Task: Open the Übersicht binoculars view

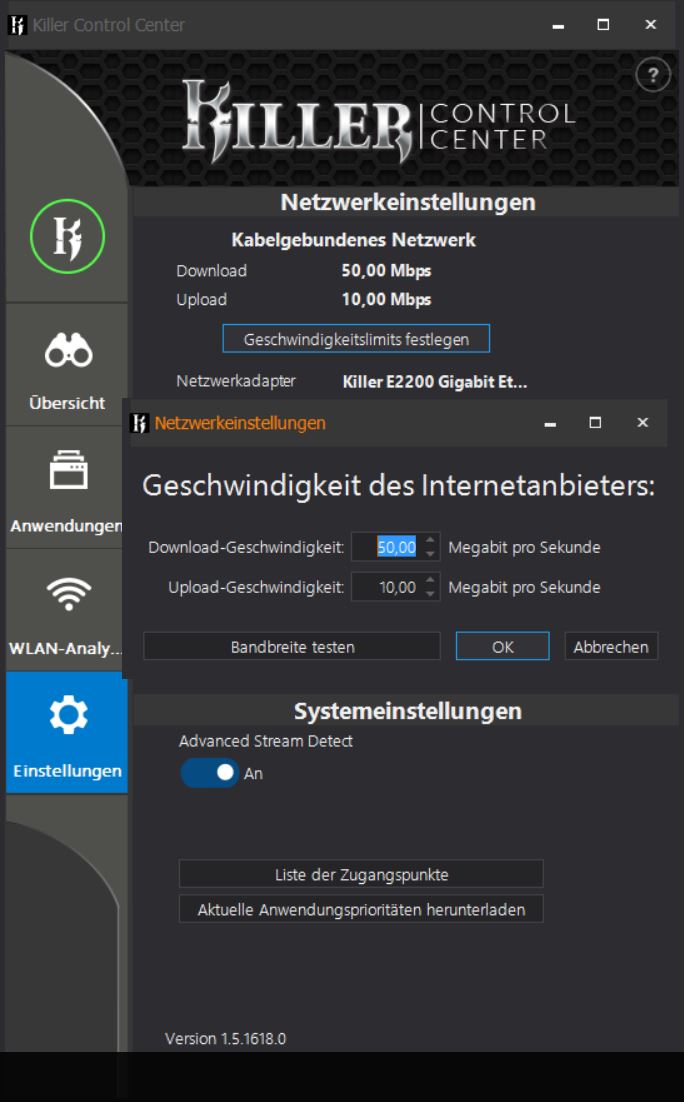Action: [x=67, y=365]
